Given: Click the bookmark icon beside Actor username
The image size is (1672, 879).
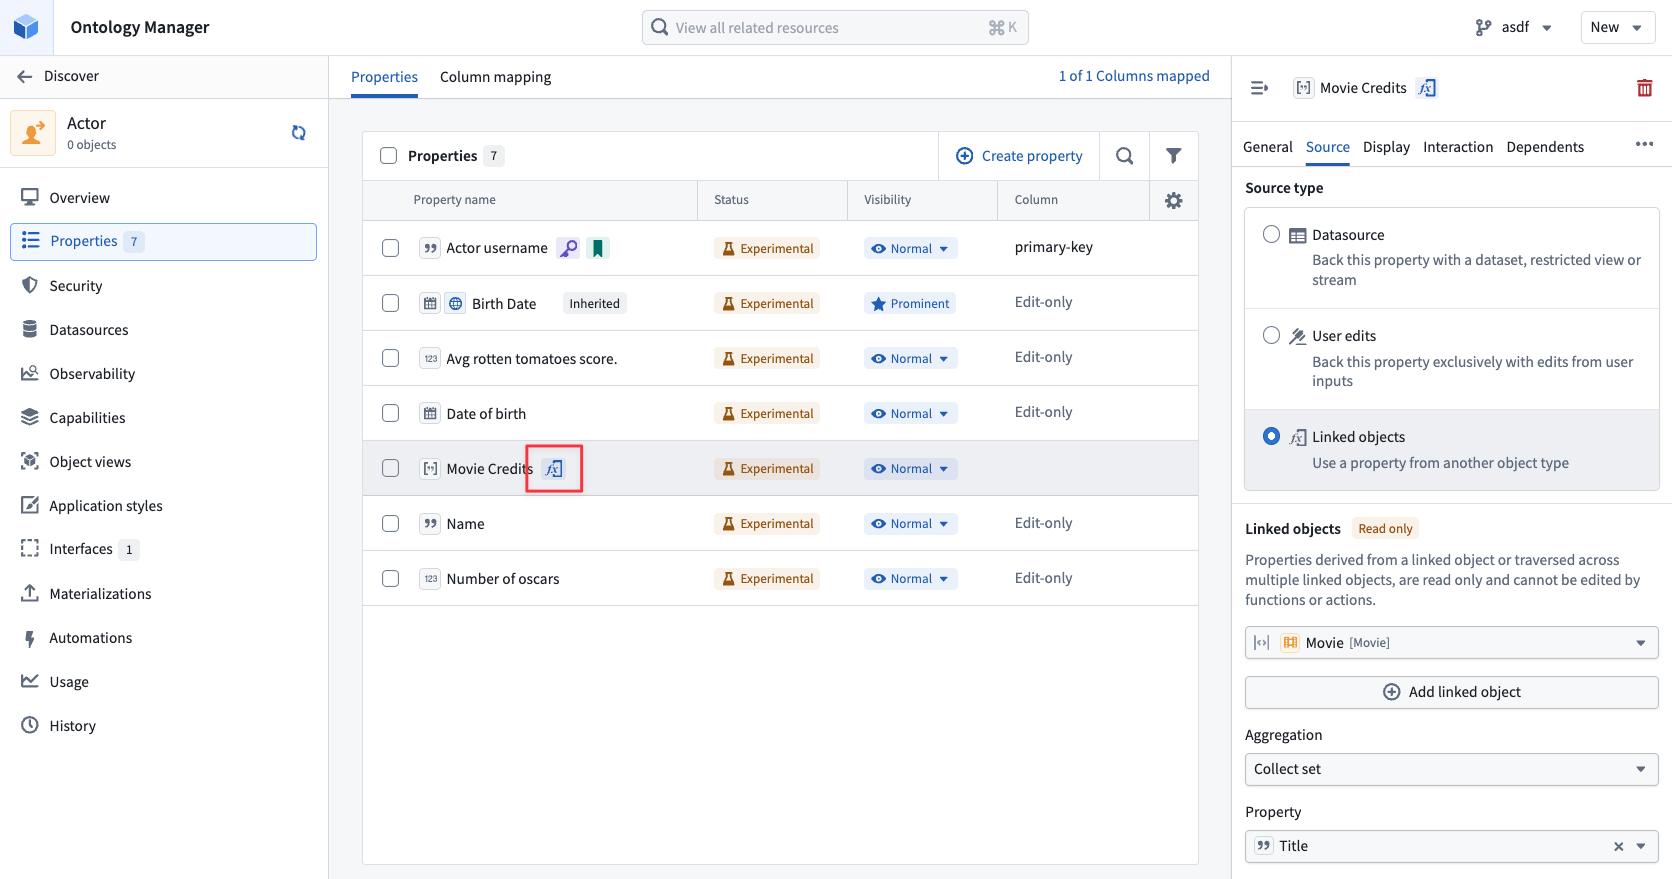Looking at the screenshot, I should tap(598, 248).
